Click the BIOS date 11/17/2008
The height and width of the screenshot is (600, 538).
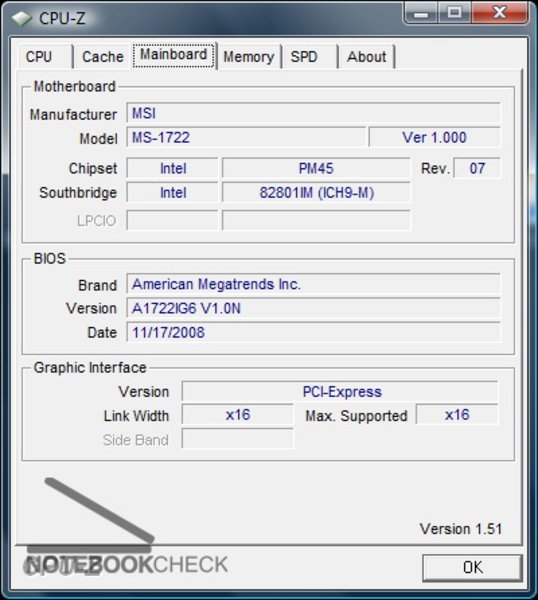313,333
